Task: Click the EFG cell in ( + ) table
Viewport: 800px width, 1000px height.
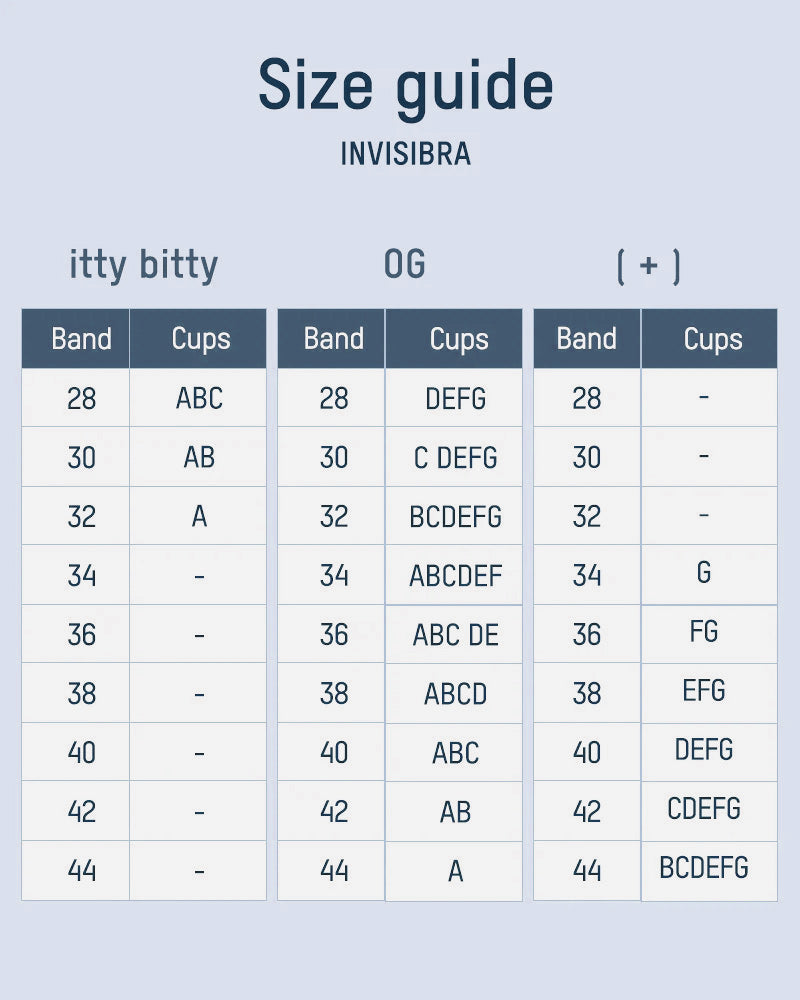Action: pos(704,691)
